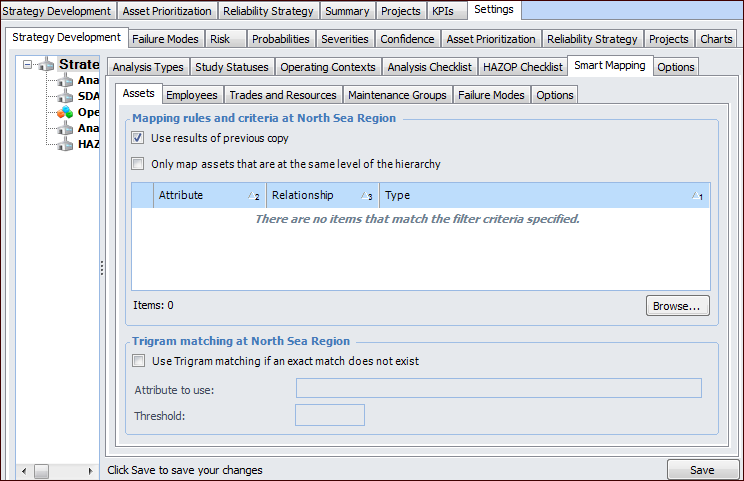Click the factory icon beside the SDA tree item
The height and width of the screenshot is (481, 744).
(x=66, y=96)
